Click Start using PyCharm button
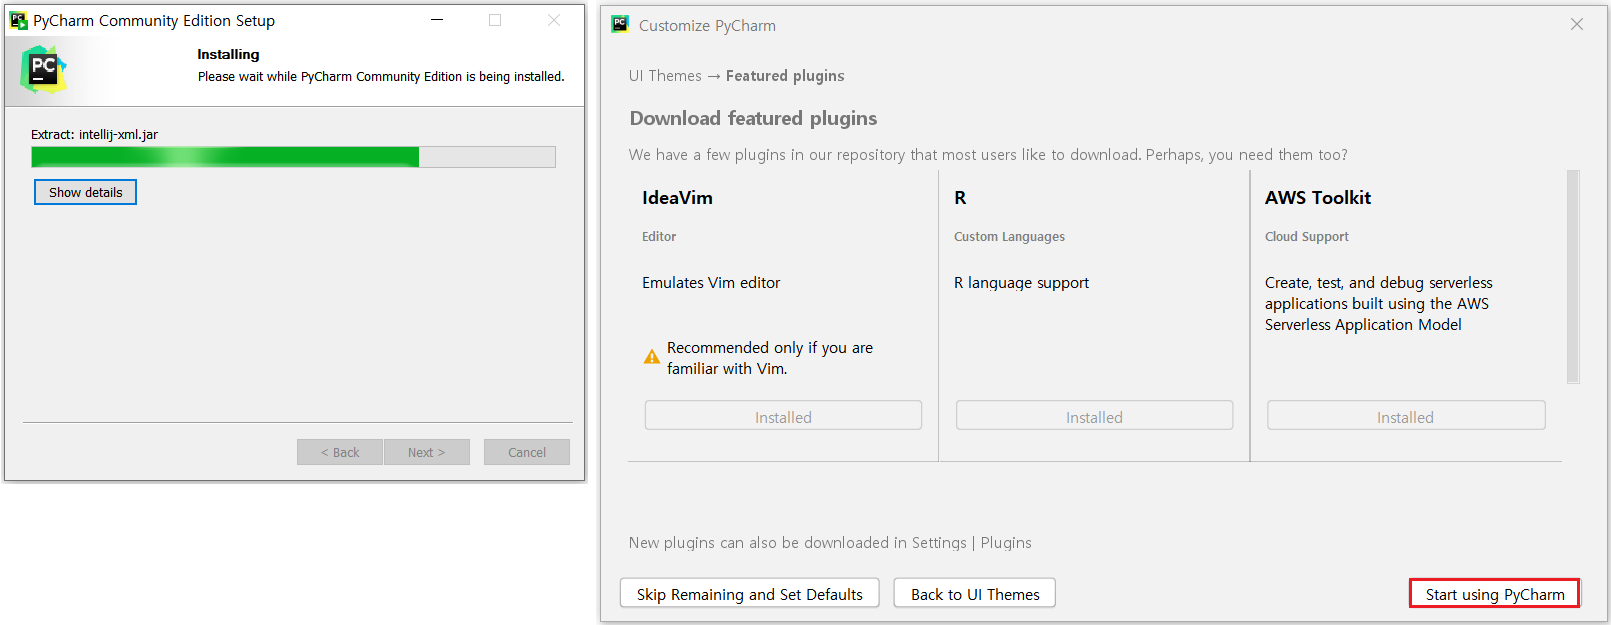Image resolution: width=1611 pixels, height=625 pixels. pyautogui.click(x=1495, y=593)
